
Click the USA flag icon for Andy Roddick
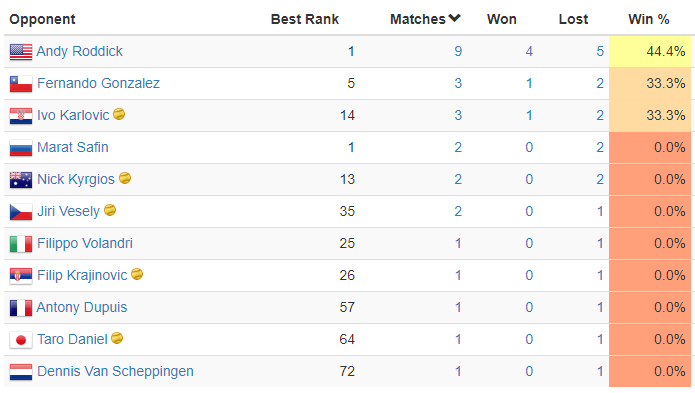(x=21, y=52)
